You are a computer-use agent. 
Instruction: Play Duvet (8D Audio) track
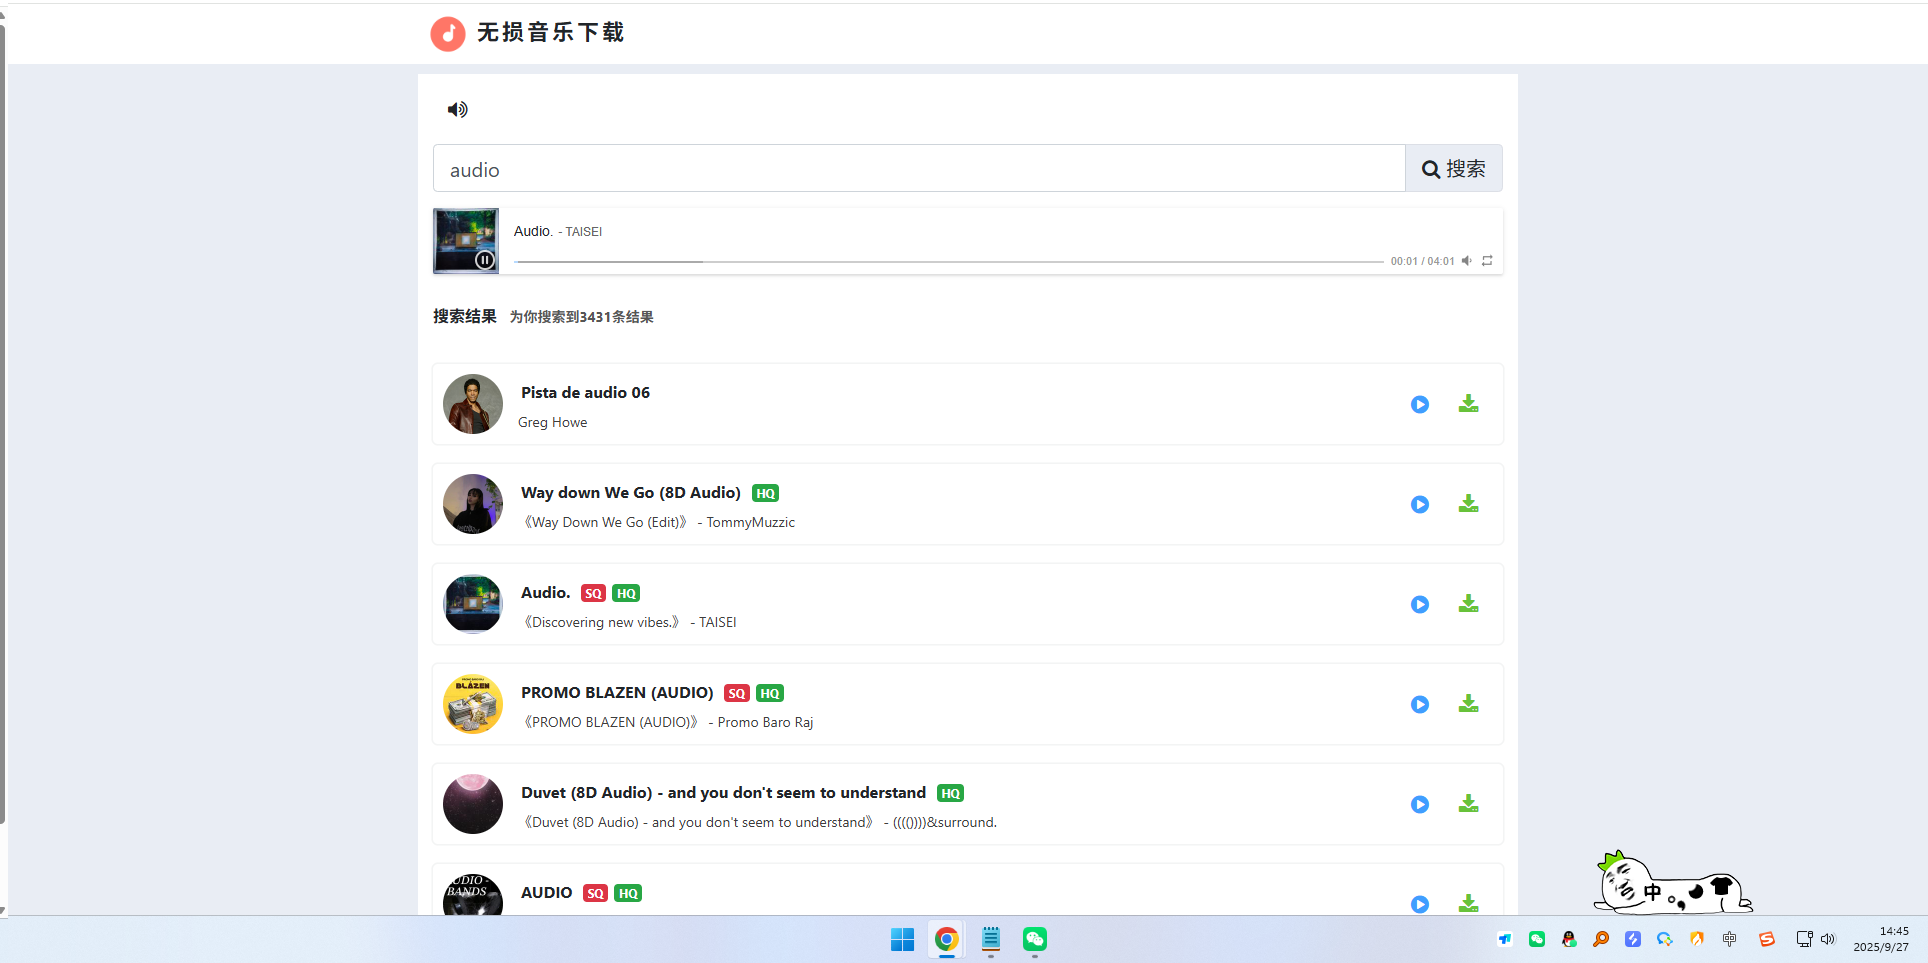pos(1419,804)
